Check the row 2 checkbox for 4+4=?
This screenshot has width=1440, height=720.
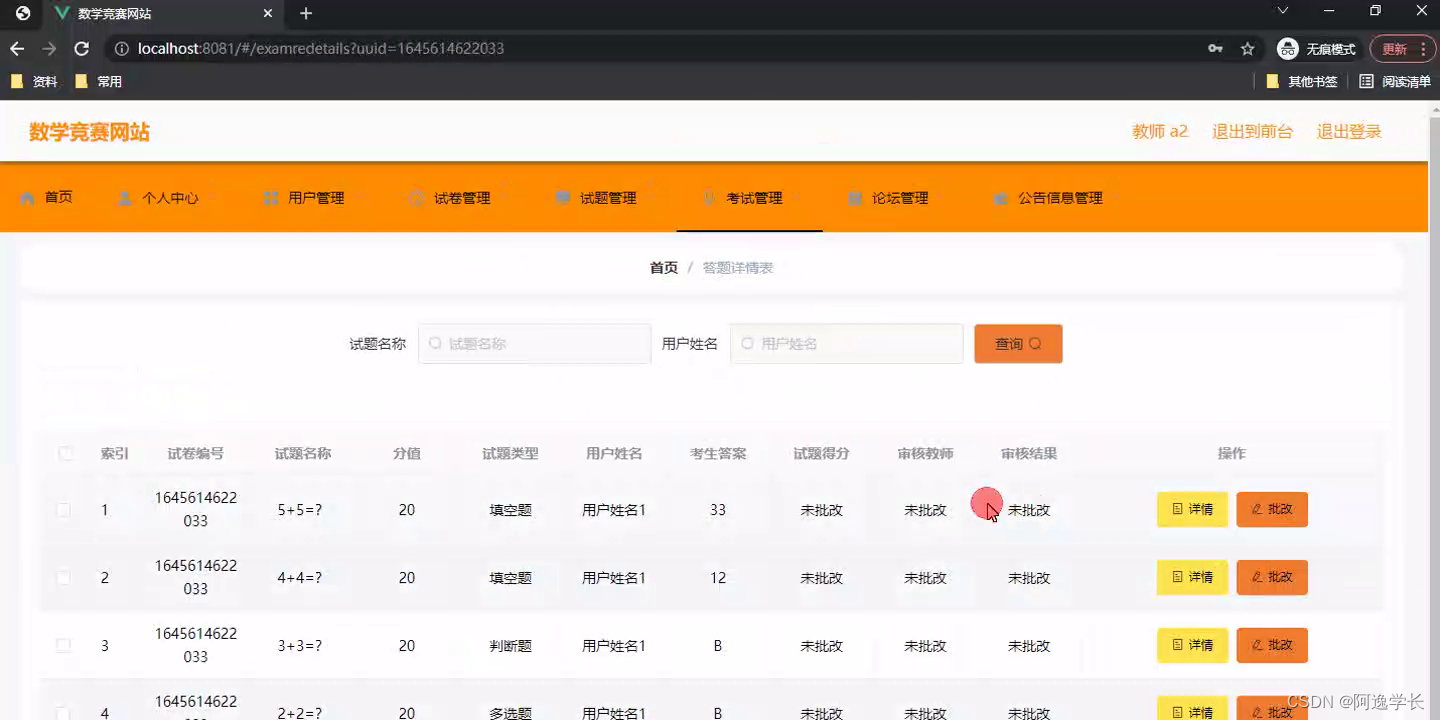pyautogui.click(x=63, y=578)
